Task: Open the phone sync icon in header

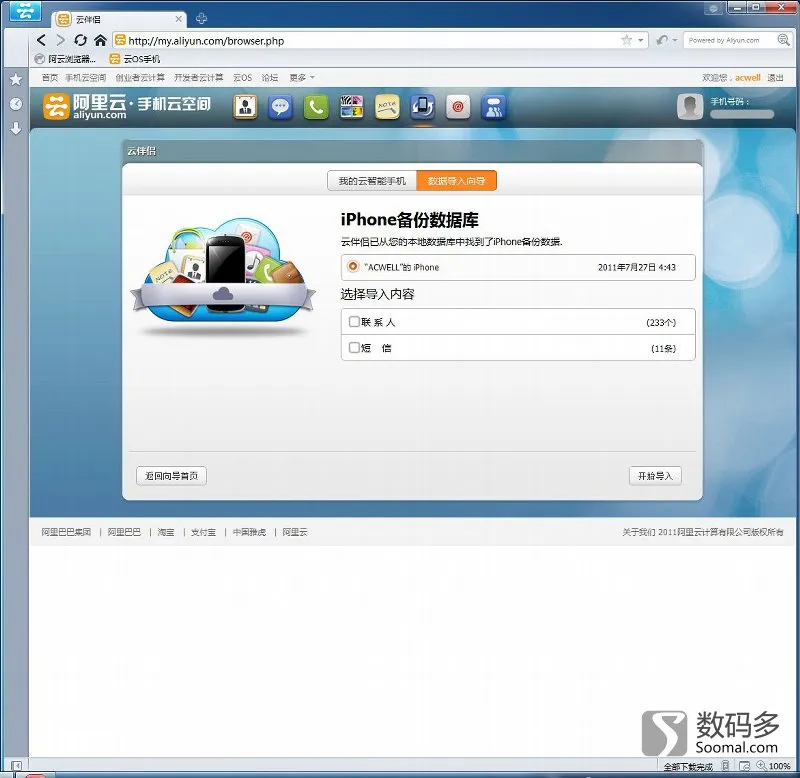Action: tap(422, 107)
